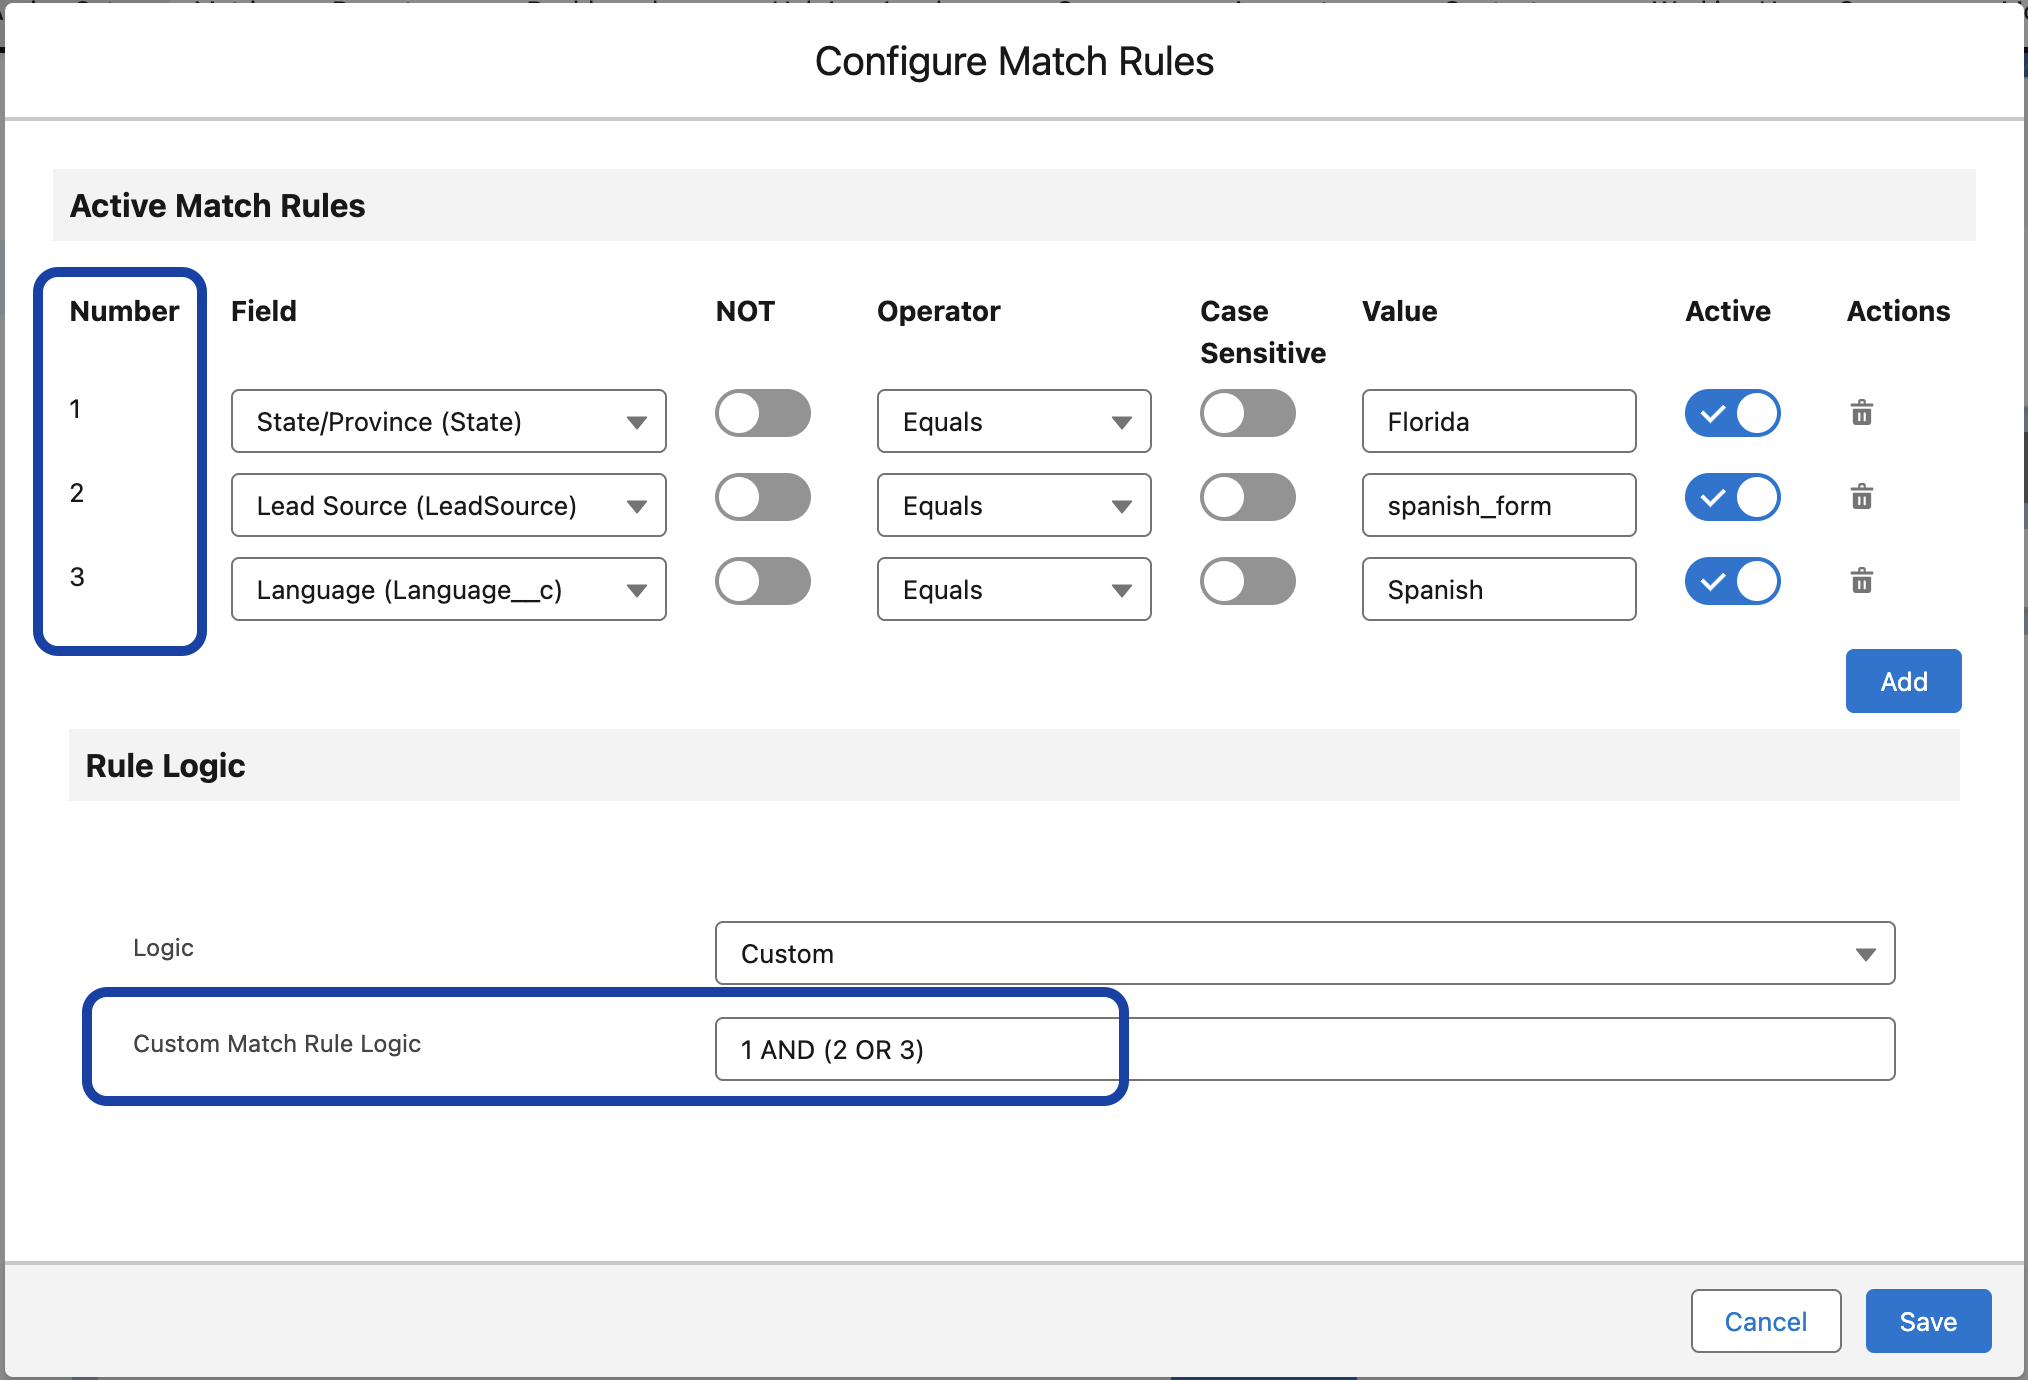Open the Equals operator dropdown for Lead Source rule

coord(1014,505)
